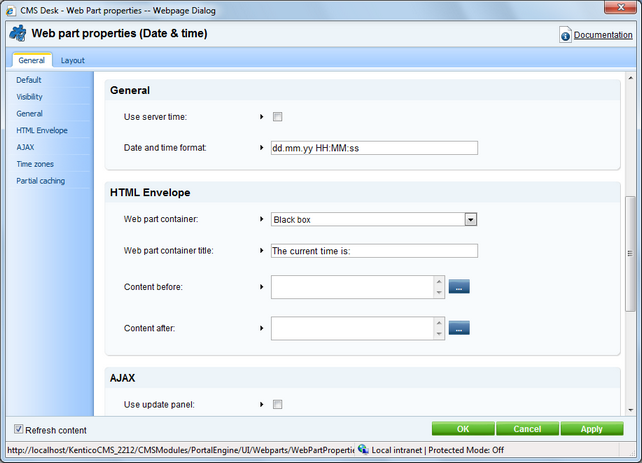Click the Content before scroll stepper
The image size is (642, 463).
click(438, 287)
